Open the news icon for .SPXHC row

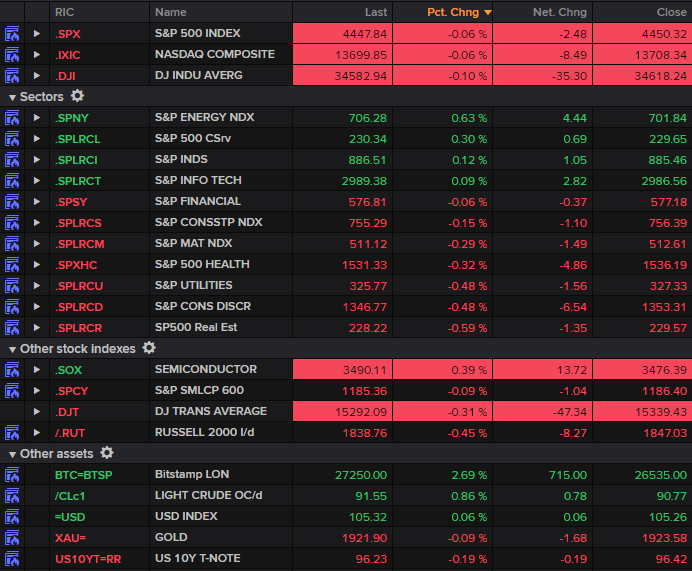[12, 265]
